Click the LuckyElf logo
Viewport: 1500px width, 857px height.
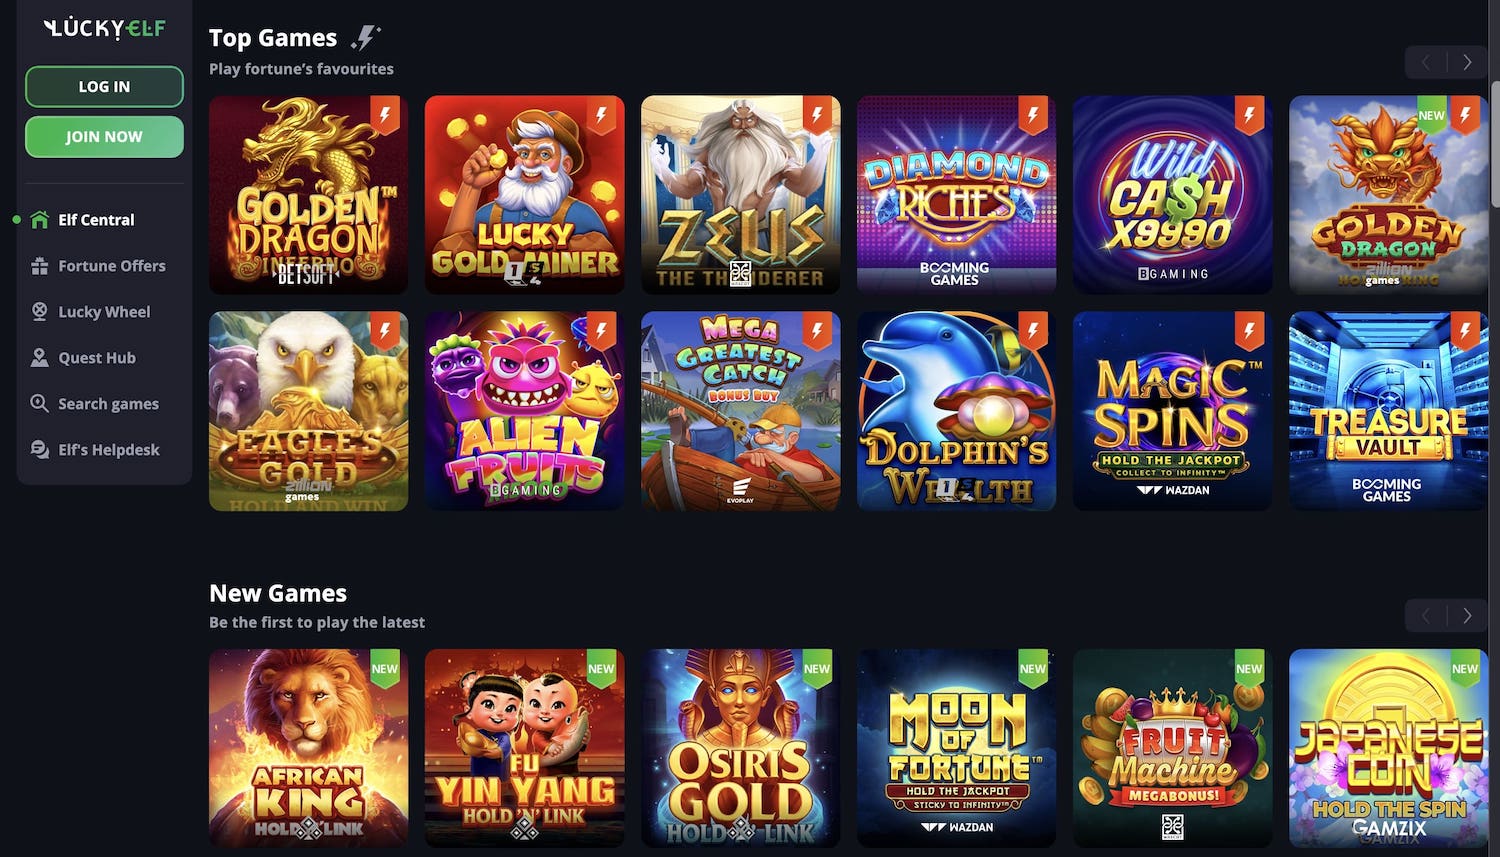(x=104, y=29)
